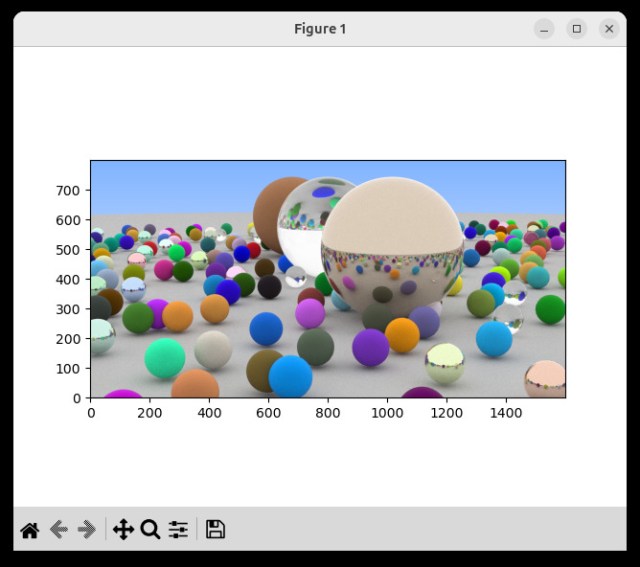The height and width of the screenshot is (567, 640).
Task: Toggle the Pan axes tool
Action: coord(123,530)
